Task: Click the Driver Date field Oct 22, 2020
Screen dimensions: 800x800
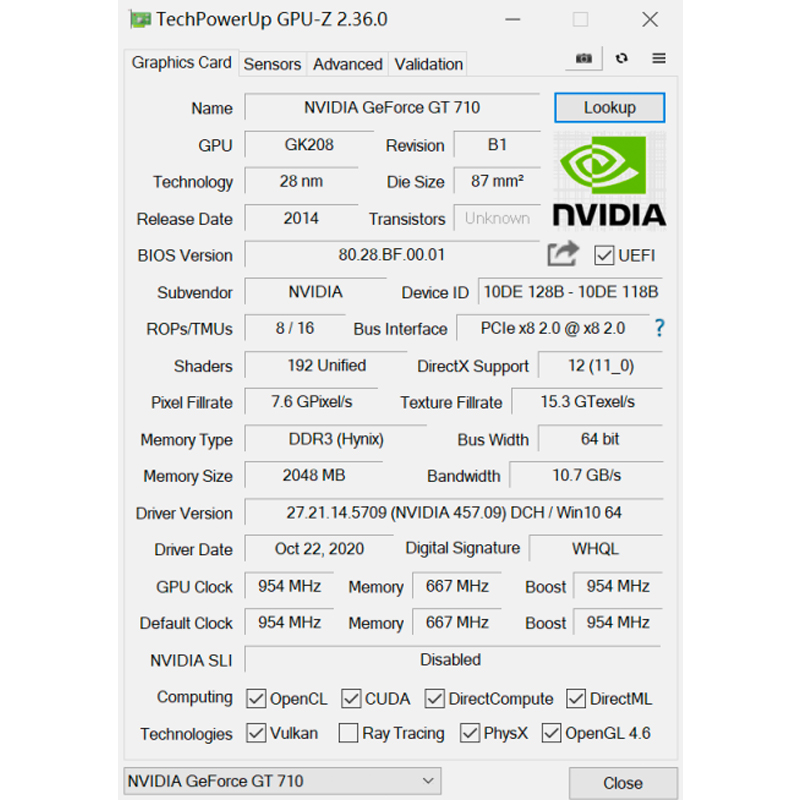Action: [x=319, y=548]
